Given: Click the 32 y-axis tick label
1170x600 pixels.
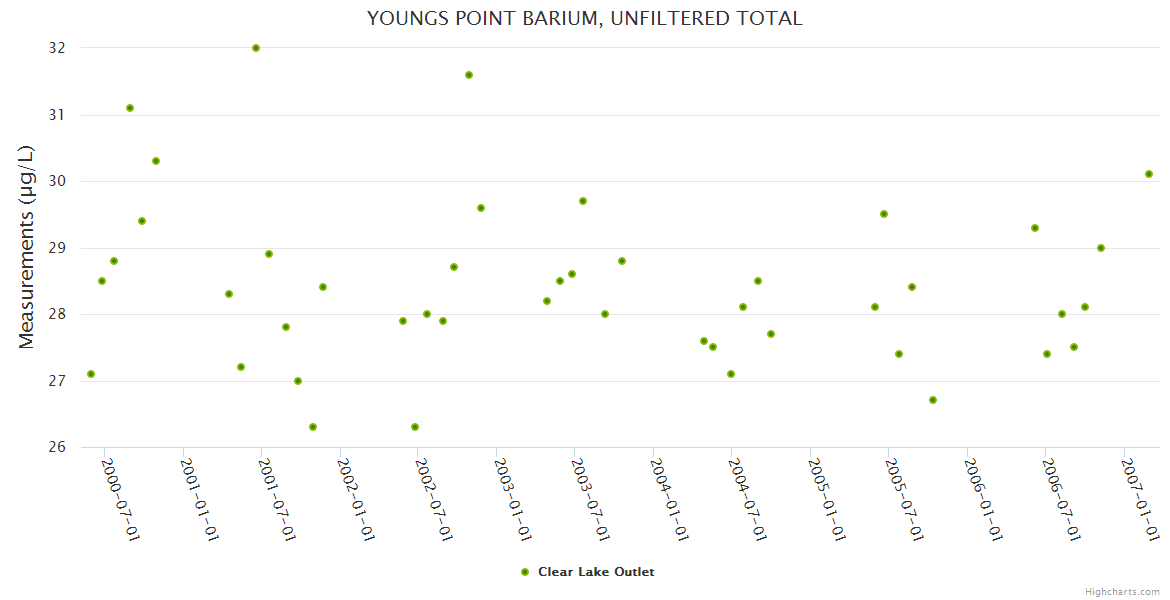Looking at the screenshot, I should click(56, 48).
